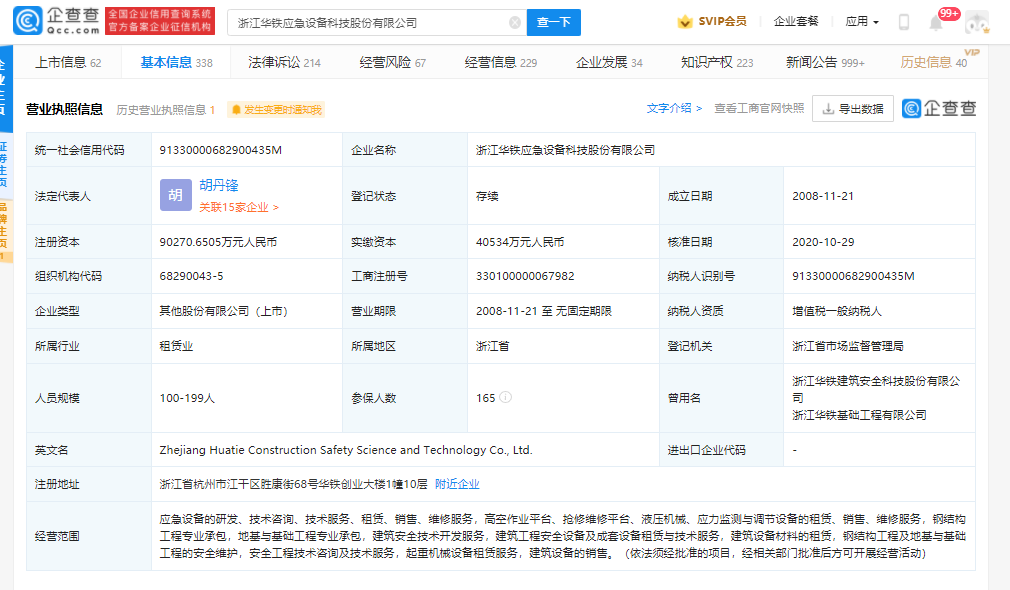1010x590 pixels.
Task: Click the 胡 avatar tile
Action: 176,195
